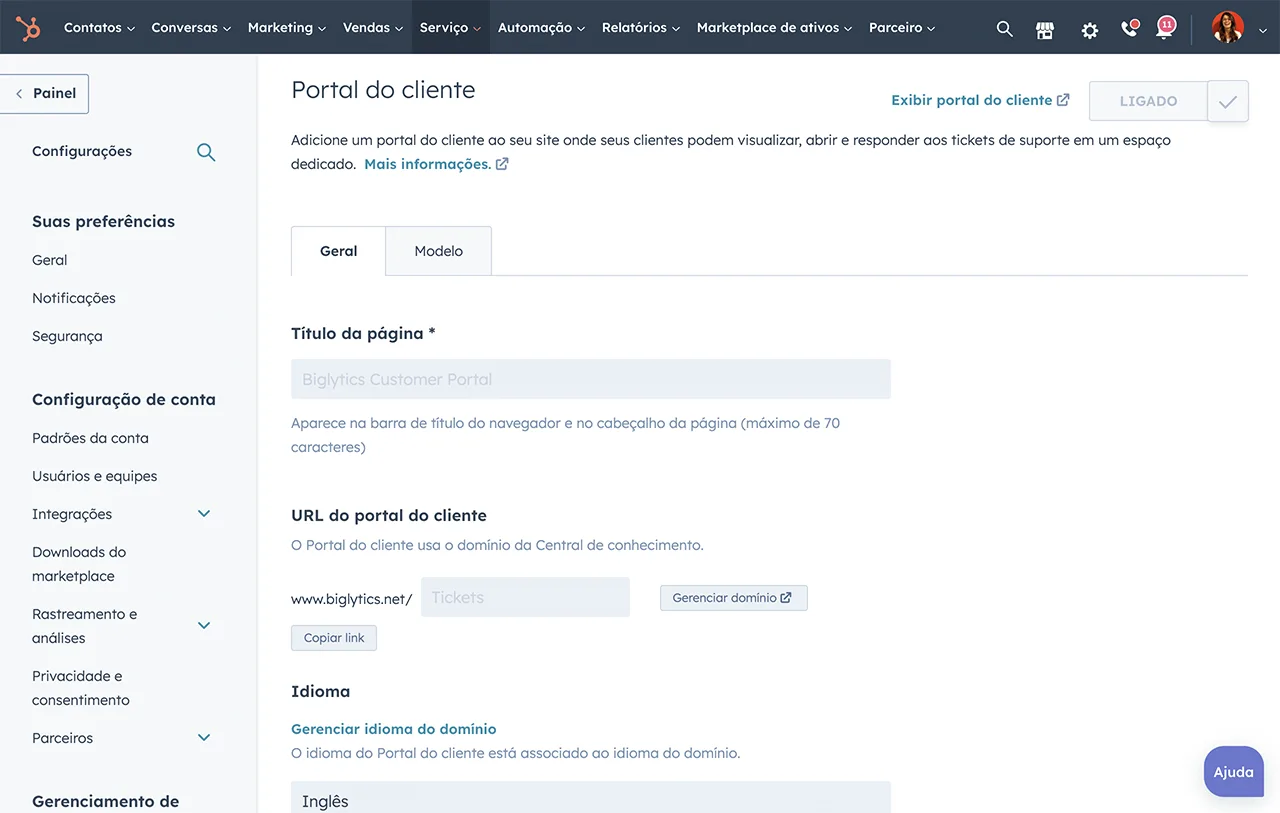The image size is (1280, 813).
Task: Click the Gerenciar domínio button
Action: tap(733, 598)
